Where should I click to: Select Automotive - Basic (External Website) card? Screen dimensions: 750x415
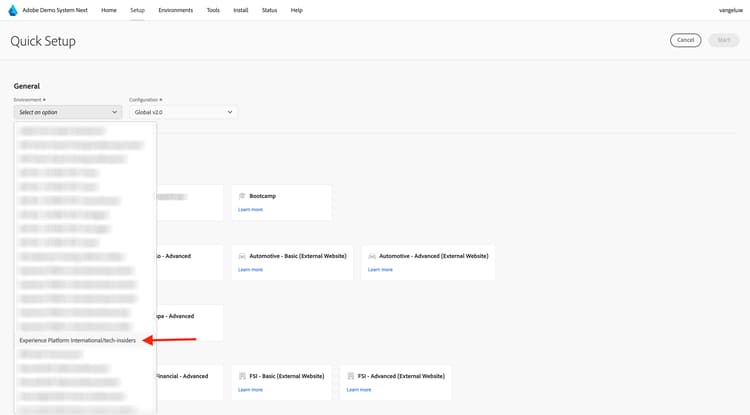292,262
